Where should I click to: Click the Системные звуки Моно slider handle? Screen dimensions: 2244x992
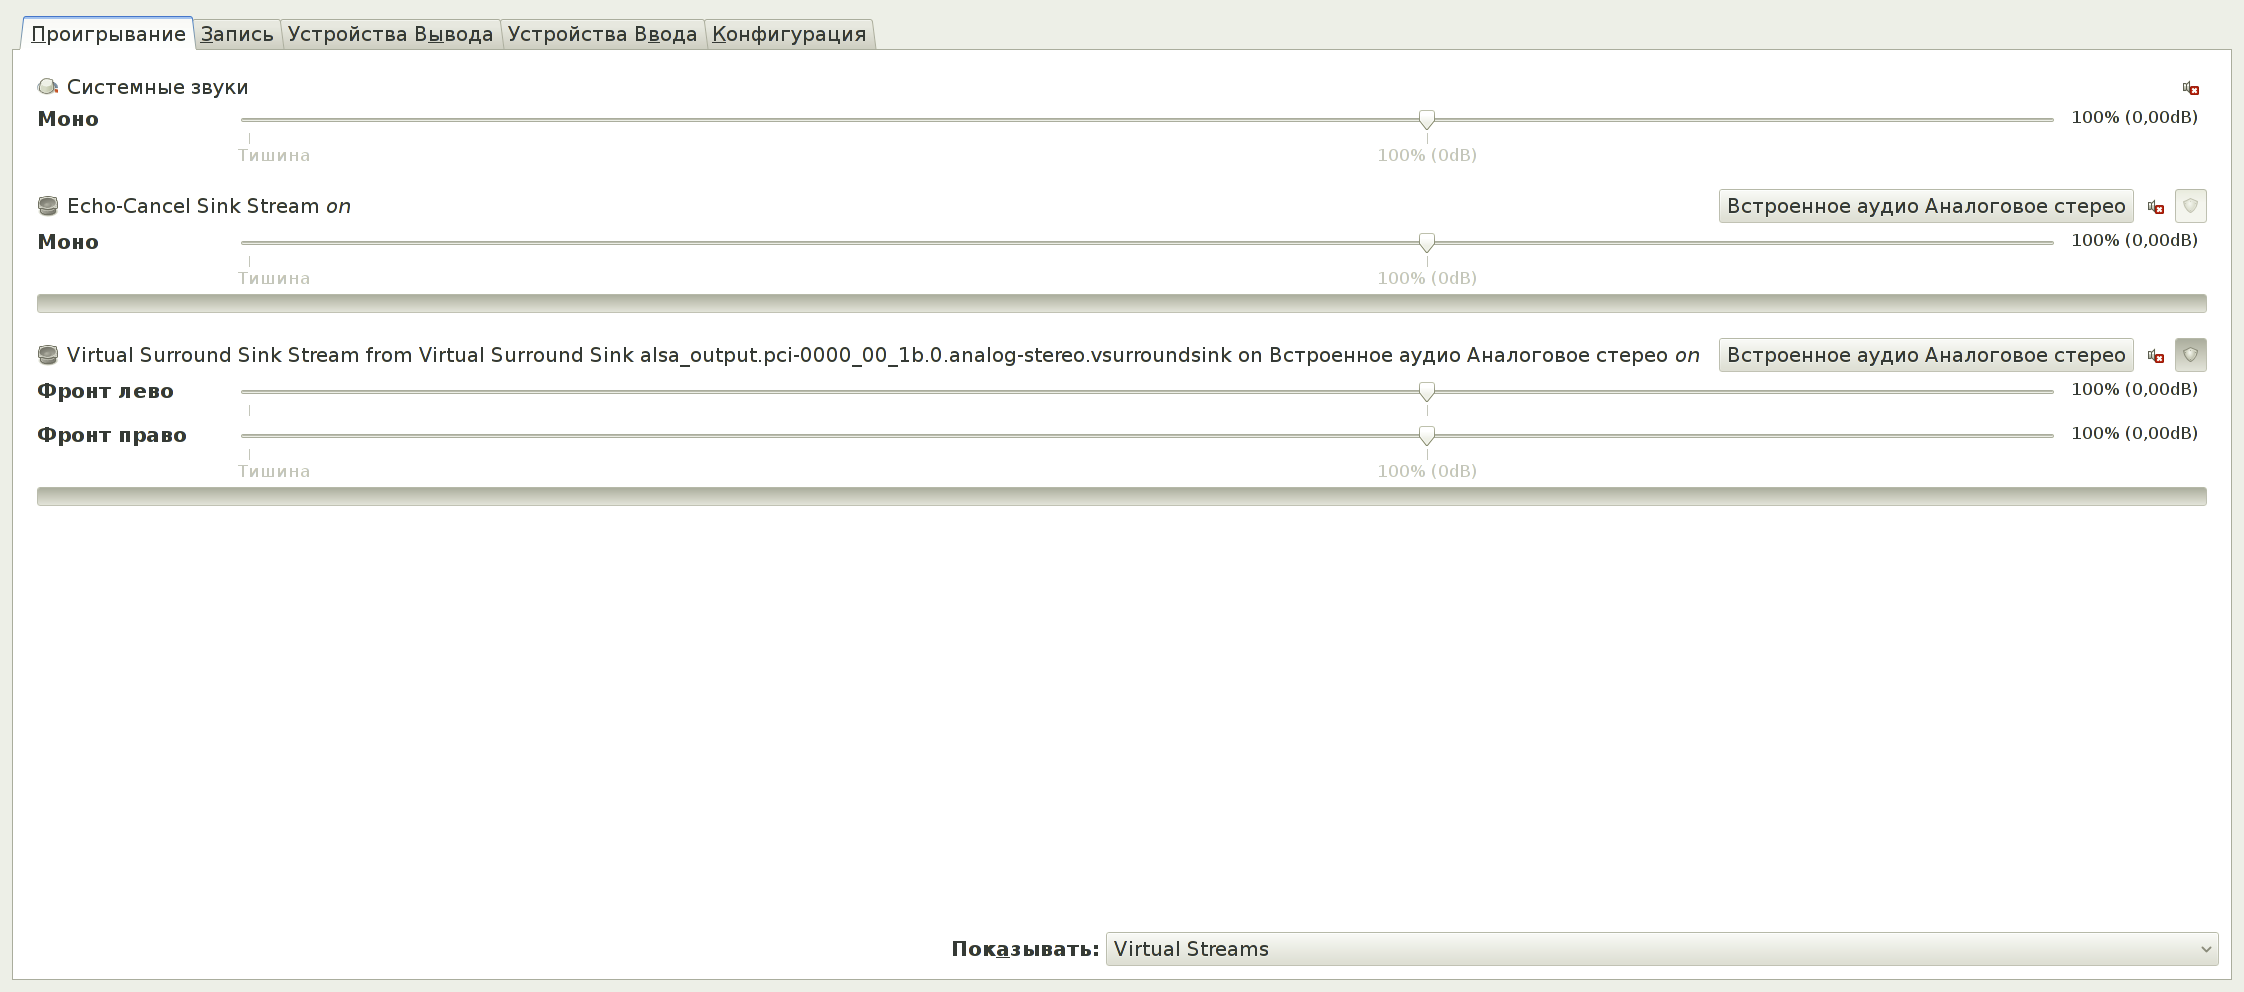[1427, 120]
